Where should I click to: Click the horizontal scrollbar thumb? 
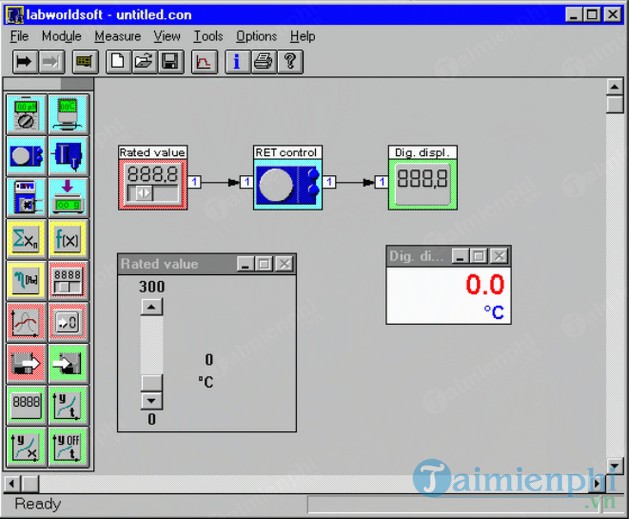(x=30, y=484)
